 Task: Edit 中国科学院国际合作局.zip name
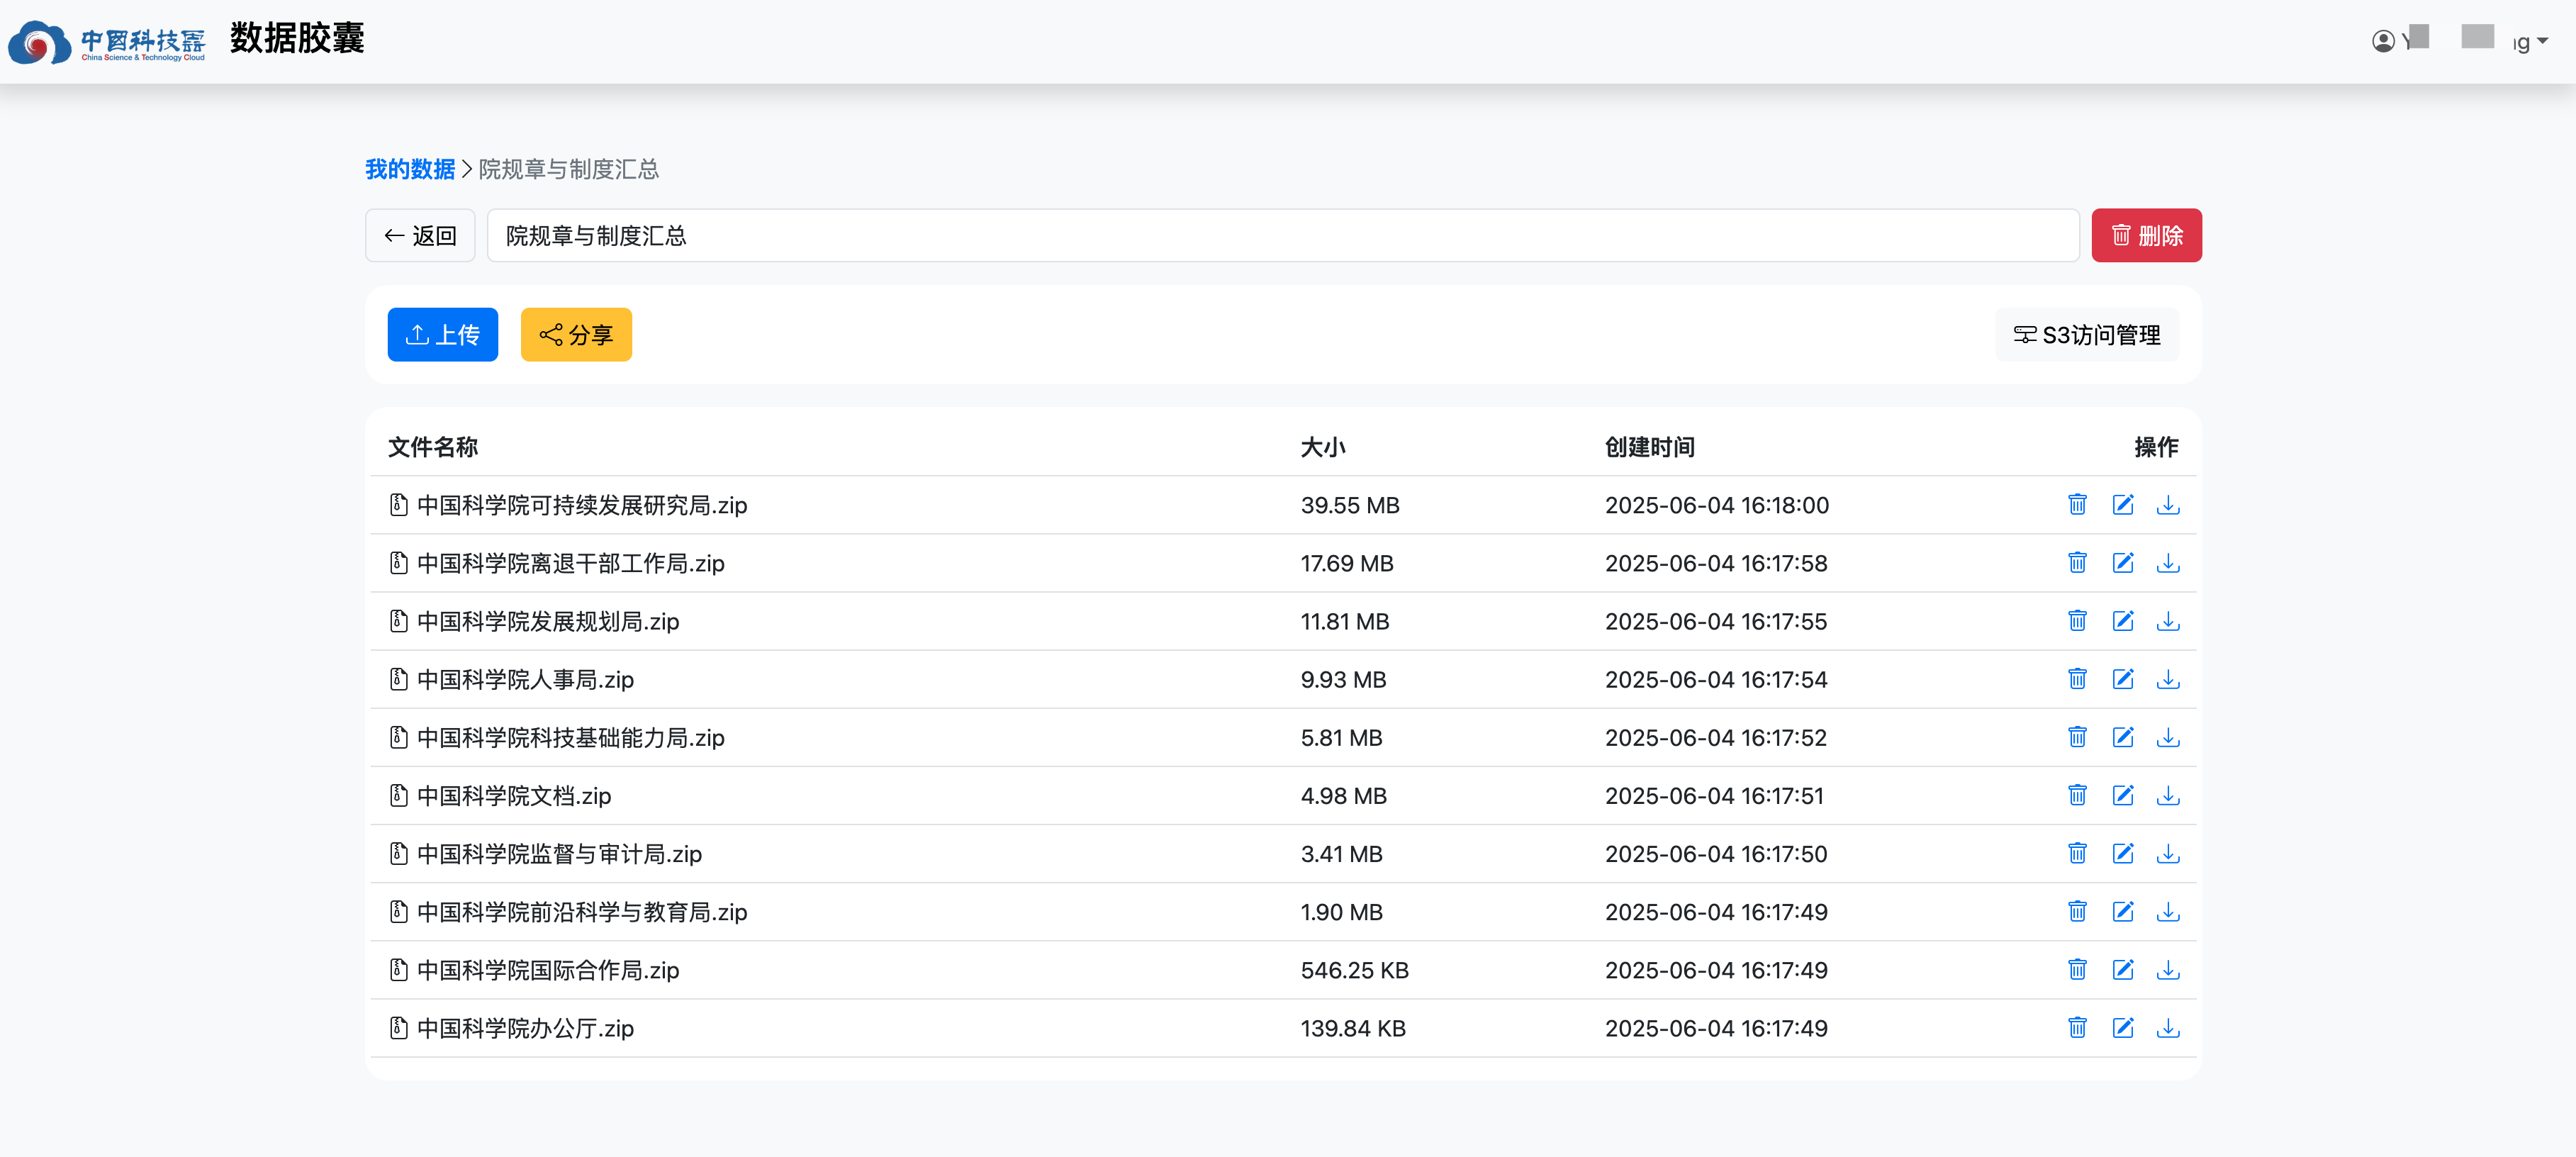tap(2122, 970)
